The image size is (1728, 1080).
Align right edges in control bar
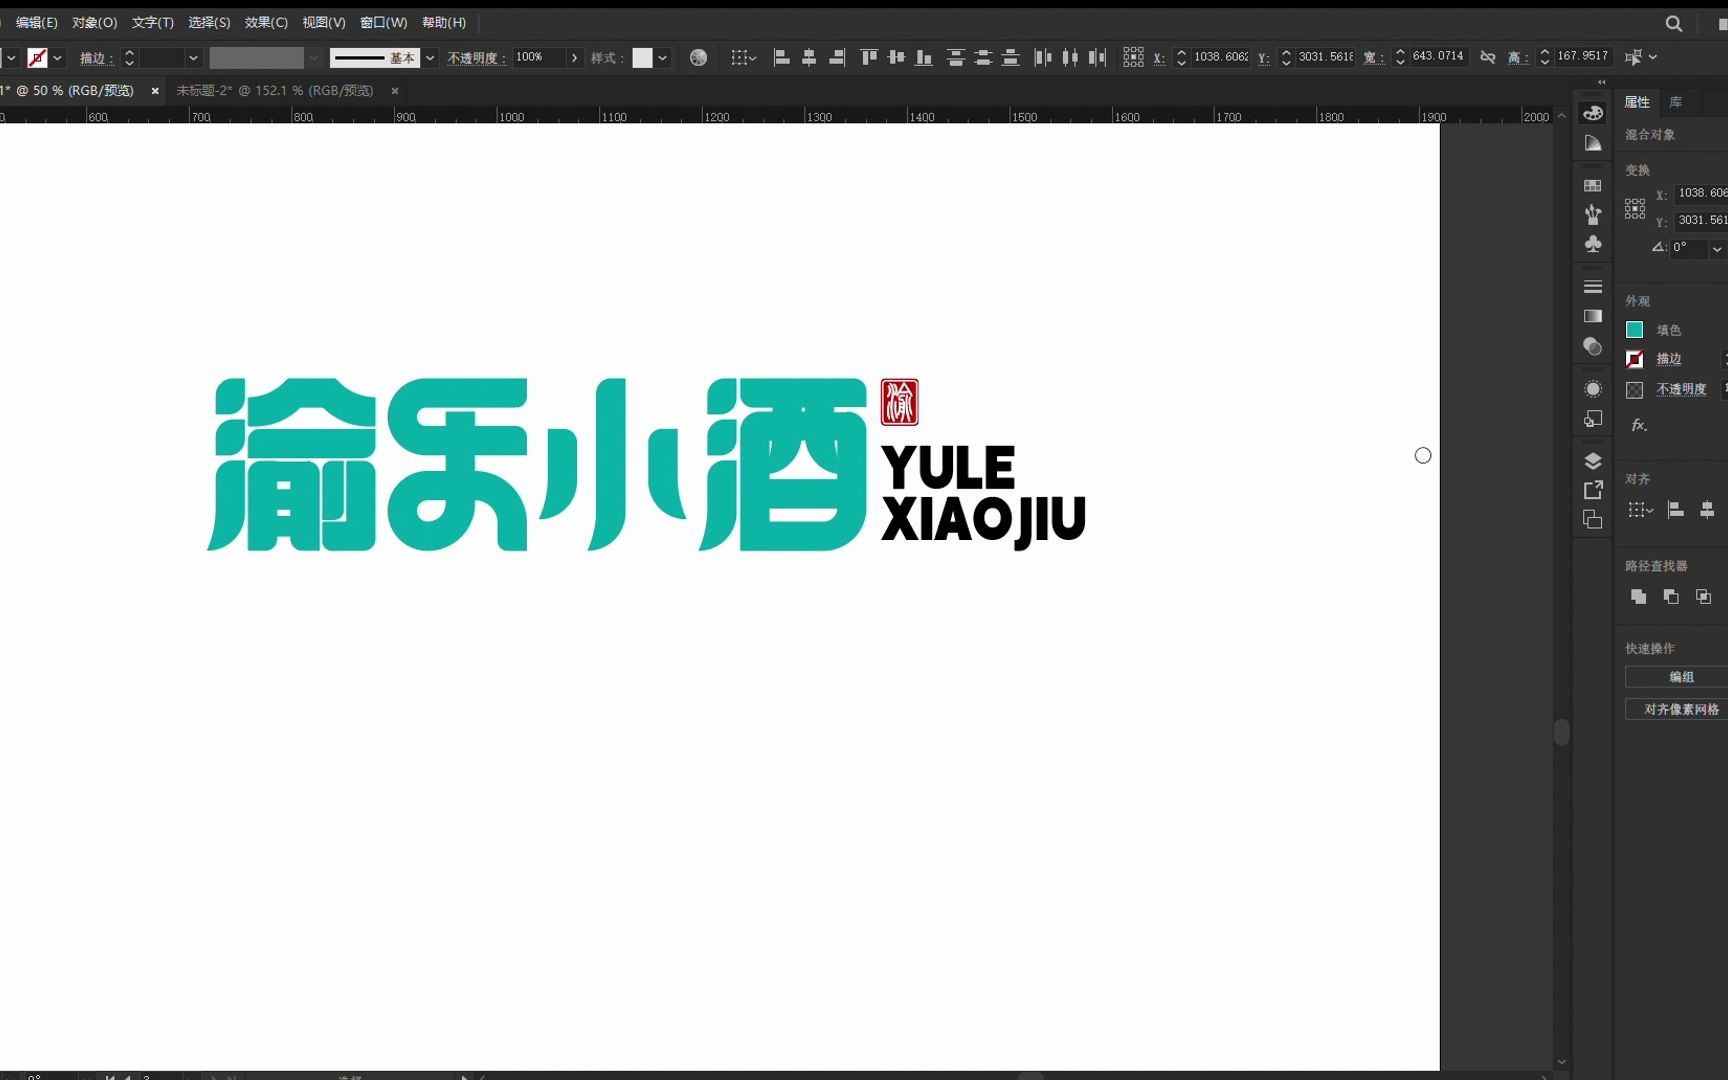click(x=837, y=58)
